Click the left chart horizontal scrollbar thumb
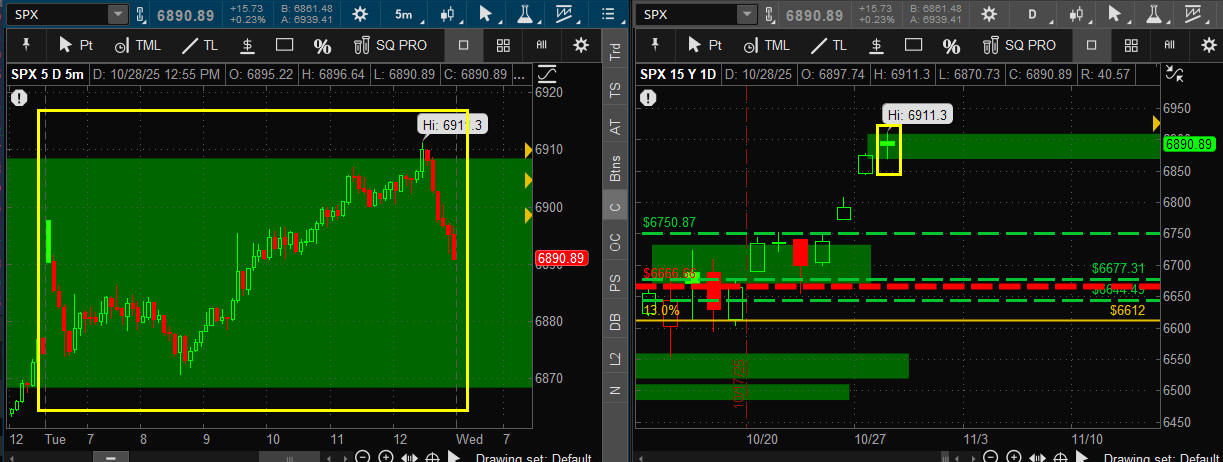1223x462 pixels. tap(110, 457)
